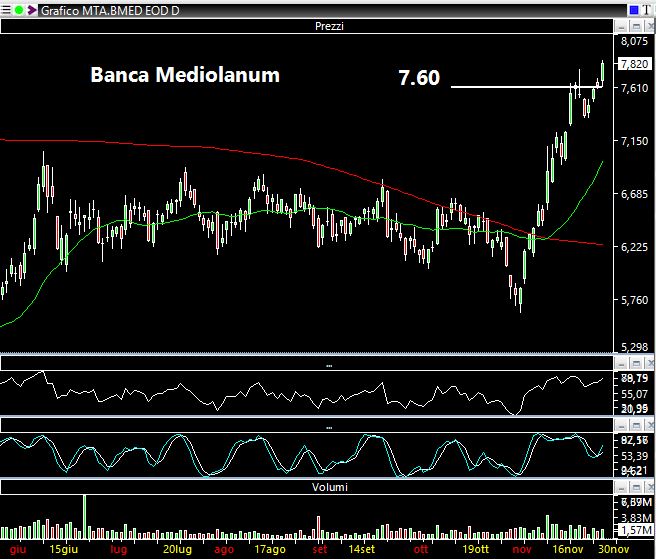656x559 pixels.
Task: Click the '17ago' date label
Action: (x=270, y=549)
